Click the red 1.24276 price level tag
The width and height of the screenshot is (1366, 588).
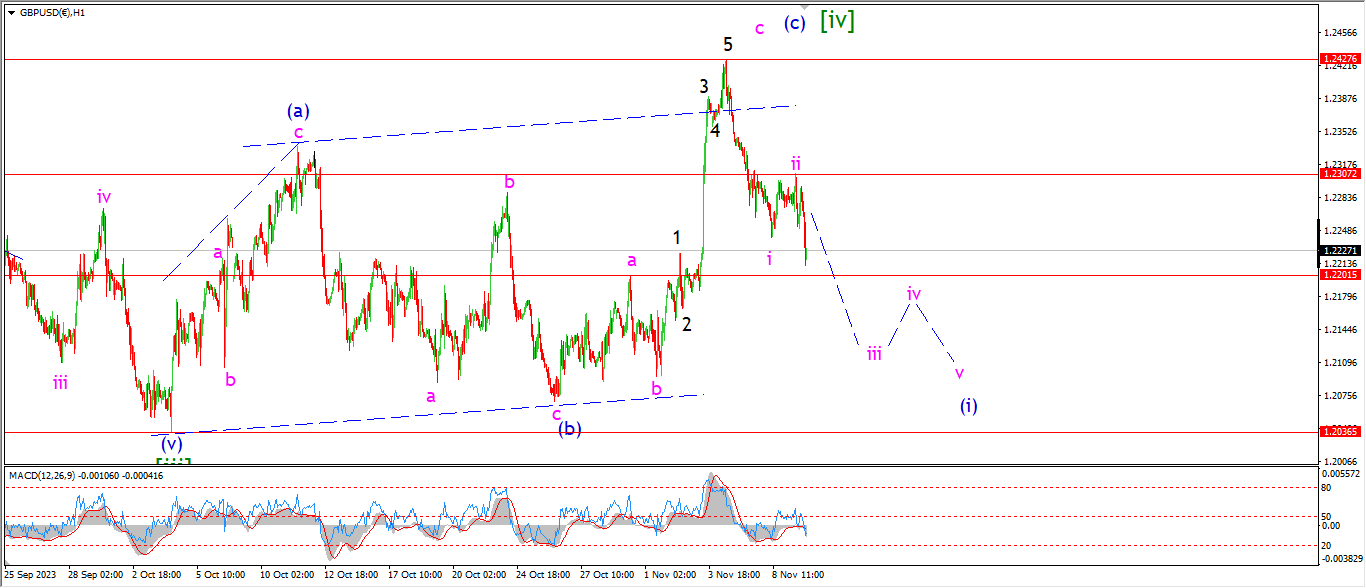[1339, 60]
